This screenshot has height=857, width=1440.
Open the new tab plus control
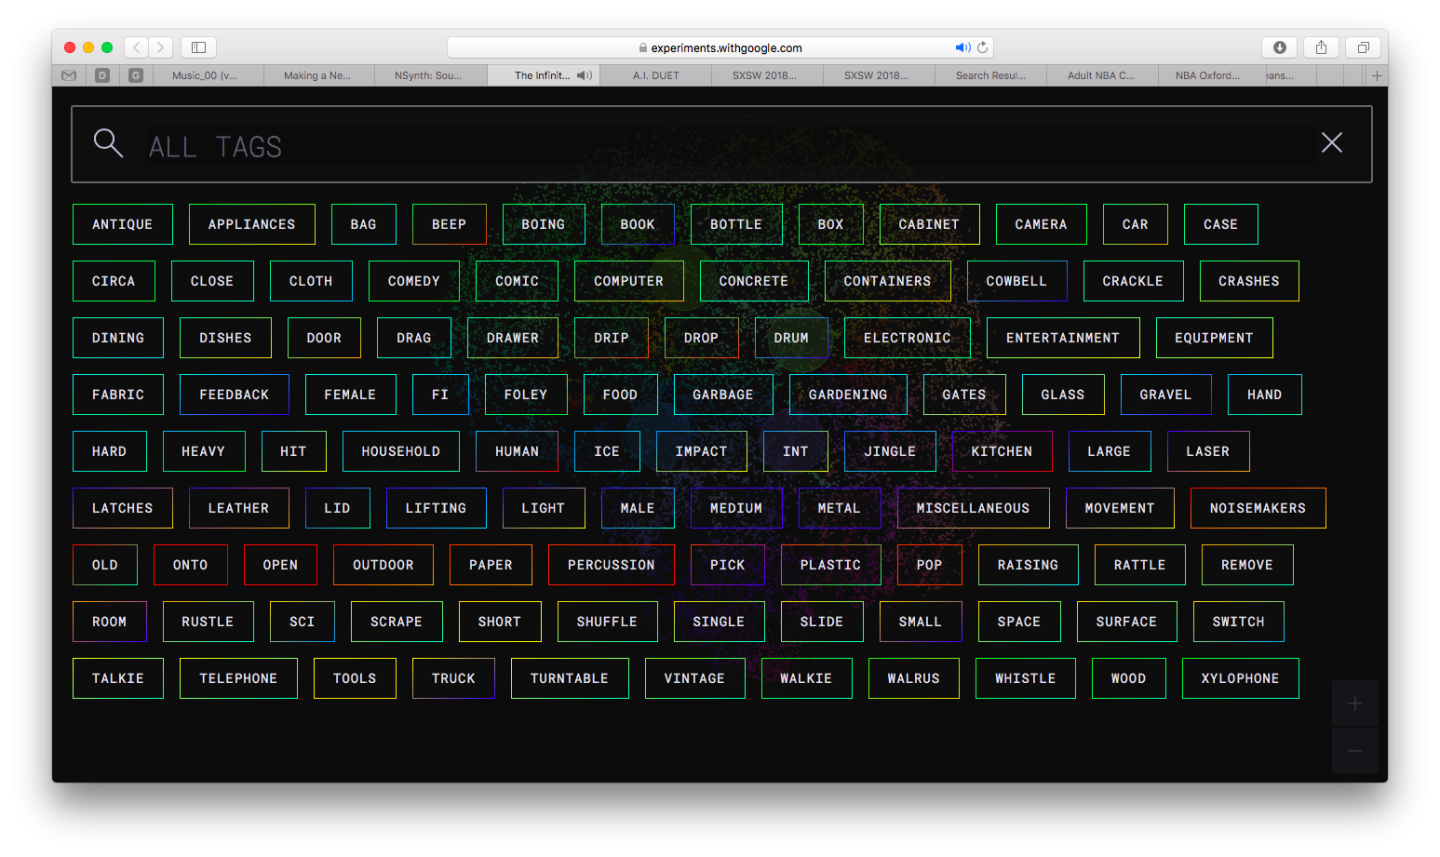point(1377,74)
